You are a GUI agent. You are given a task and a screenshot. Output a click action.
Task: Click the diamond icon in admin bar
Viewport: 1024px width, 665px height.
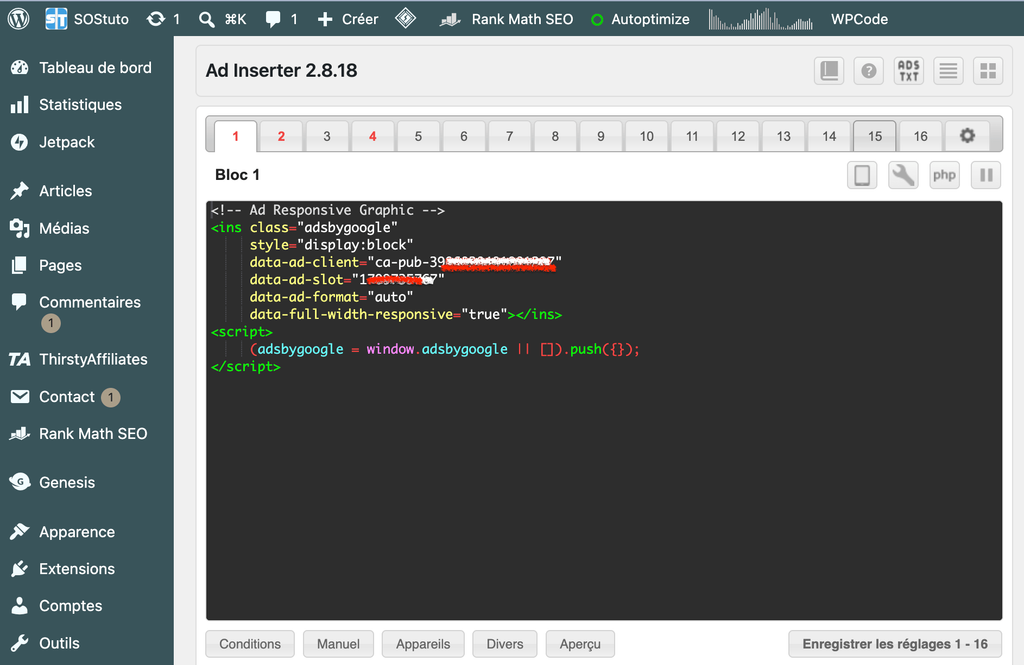tap(406, 18)
